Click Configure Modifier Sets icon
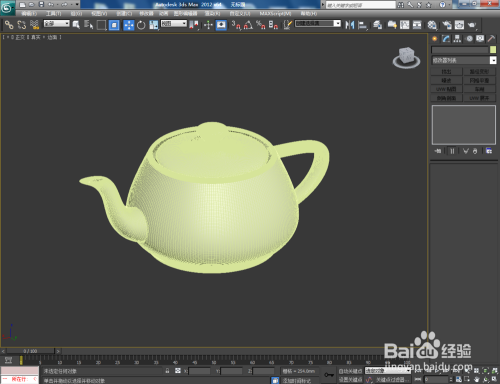This screenshot has width=500, height=384. (x=489, y=151)
